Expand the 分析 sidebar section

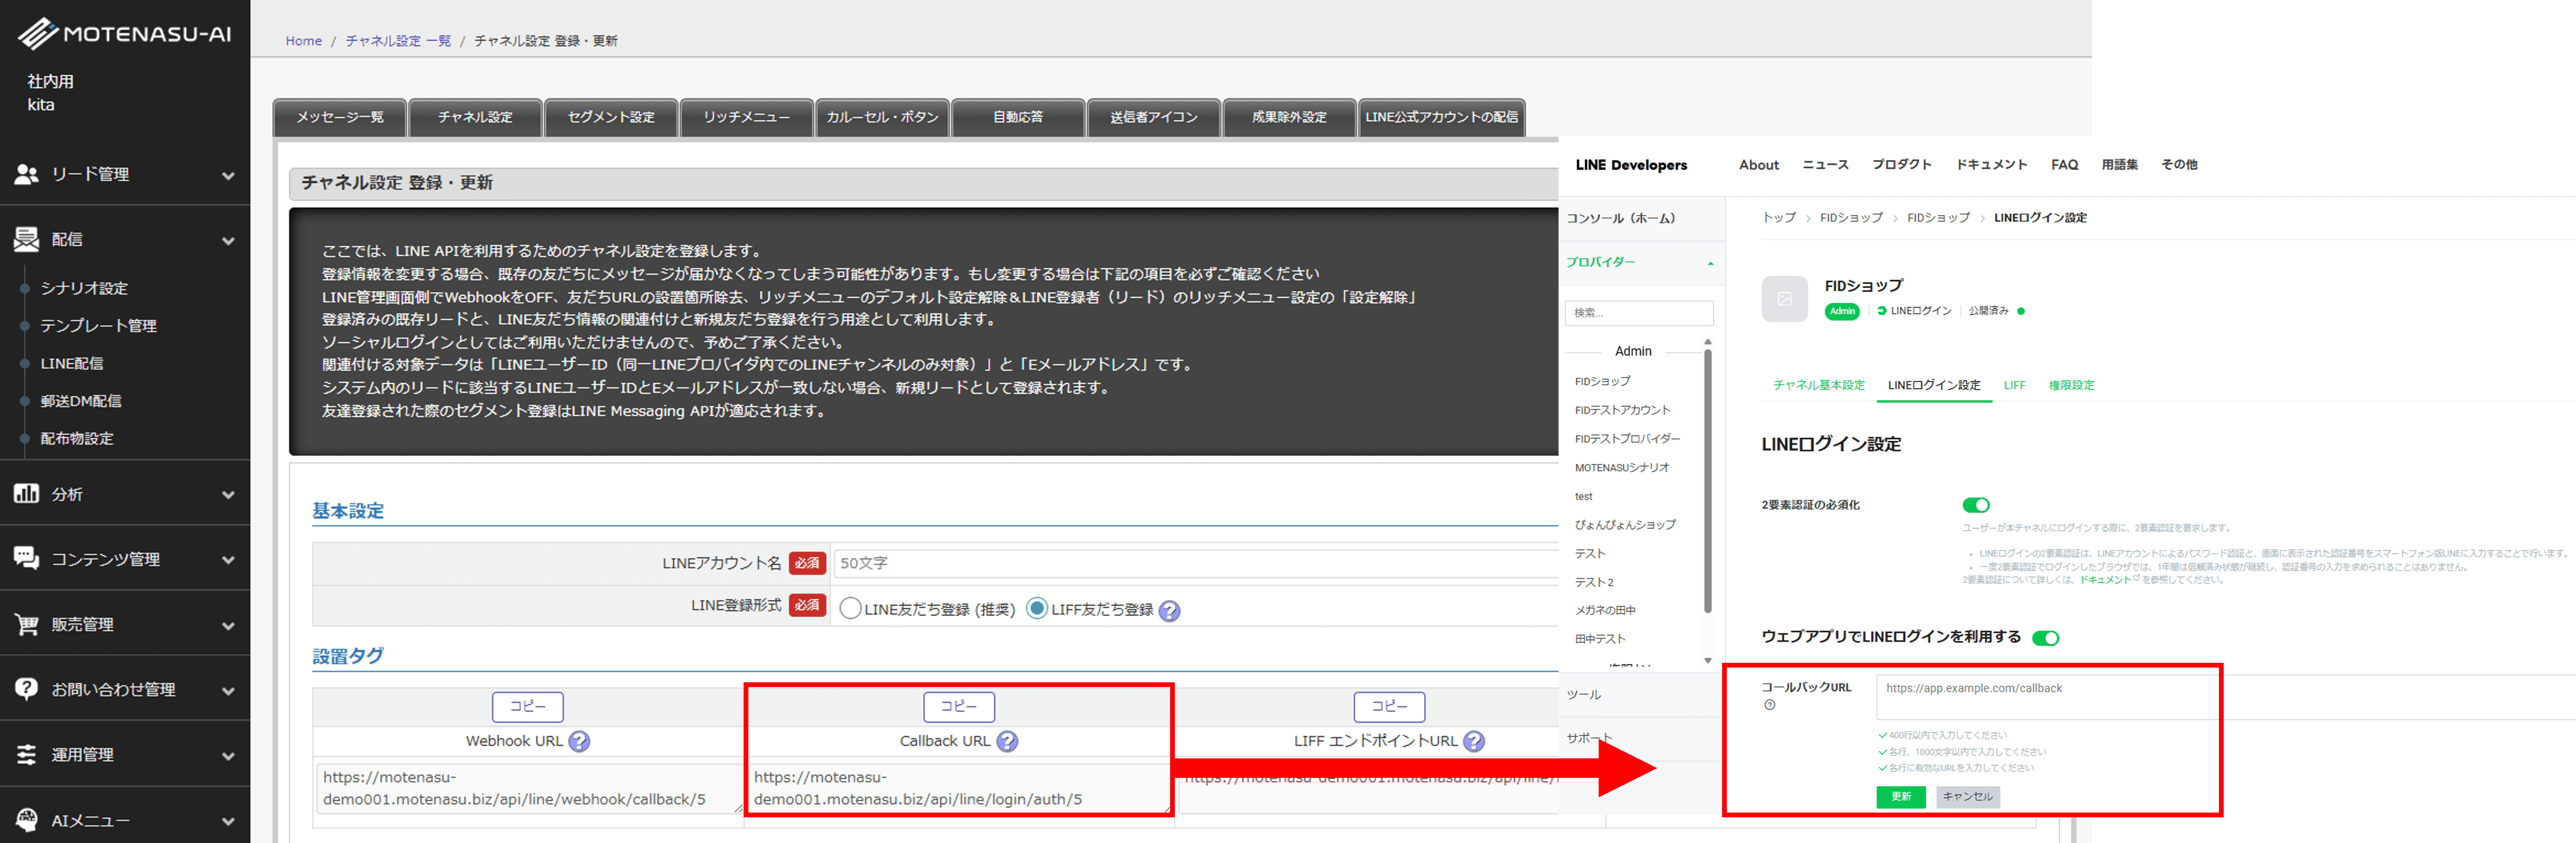tap(125, 494)
